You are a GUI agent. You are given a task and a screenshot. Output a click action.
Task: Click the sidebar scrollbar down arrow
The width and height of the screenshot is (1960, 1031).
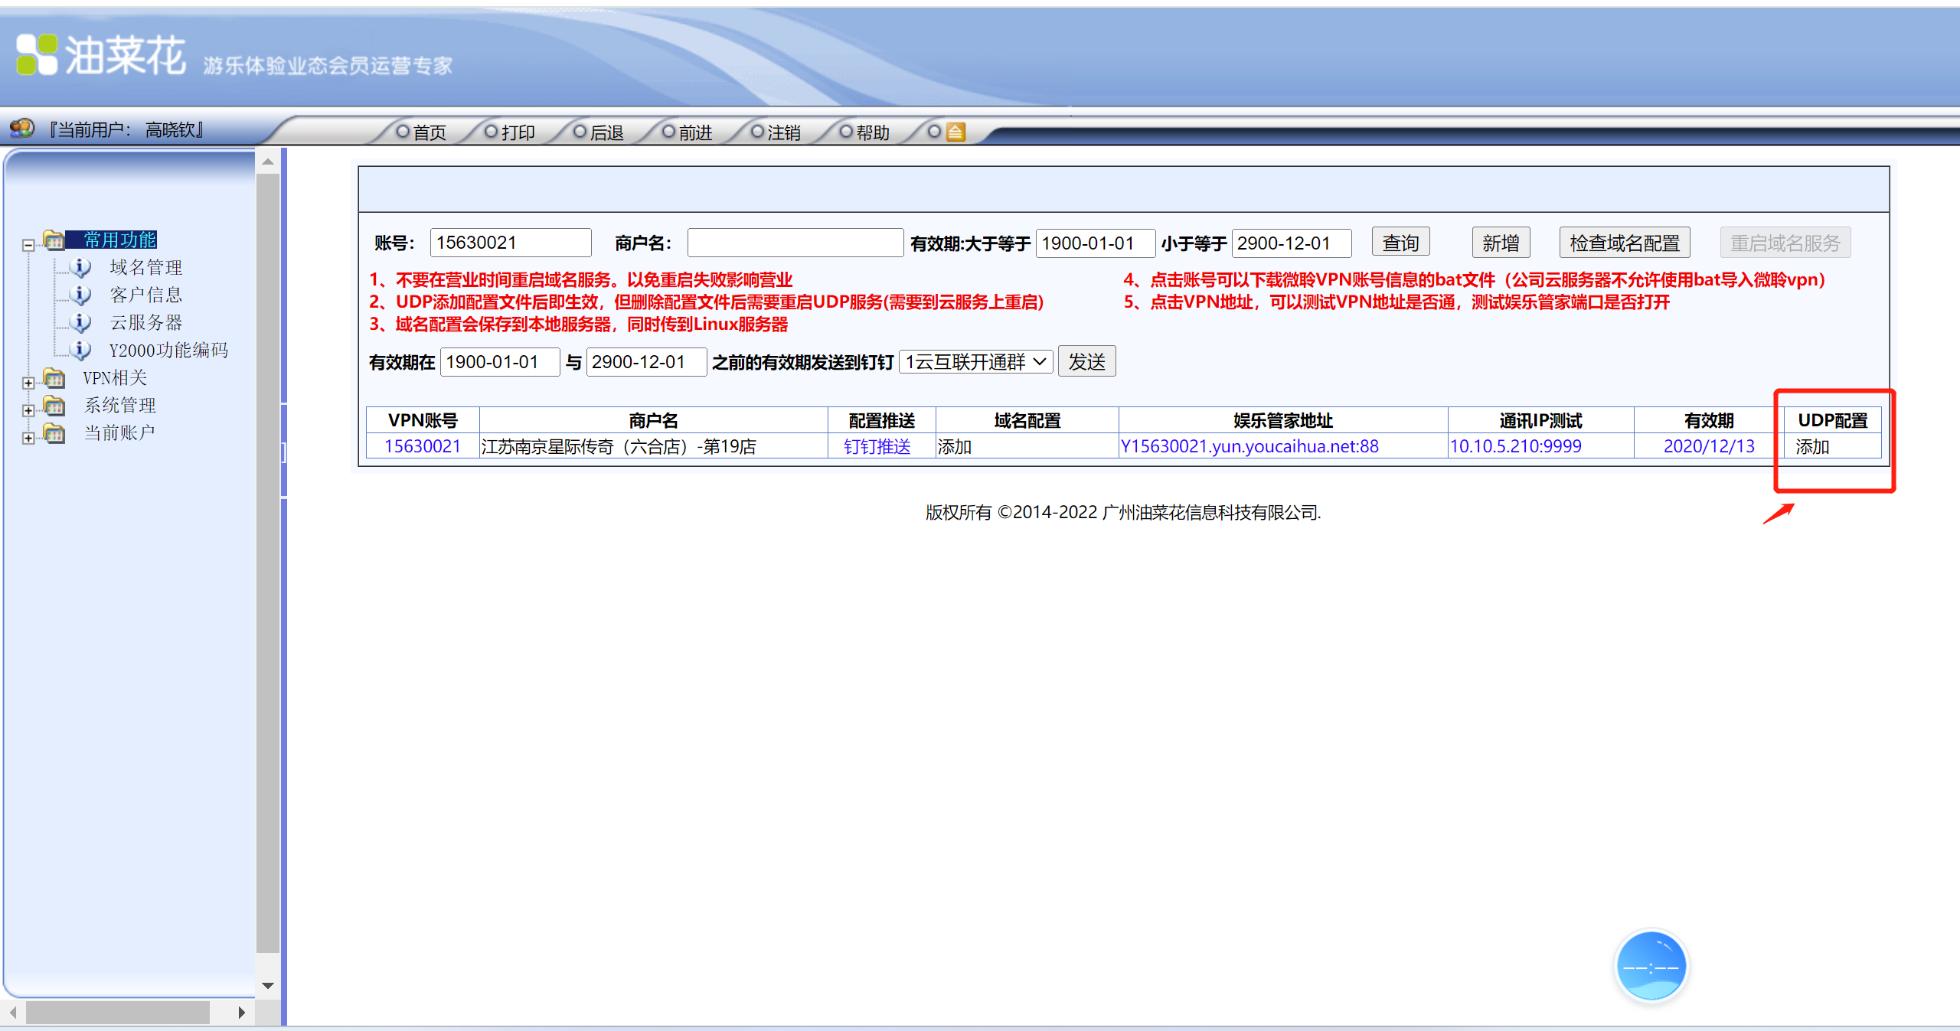click(268, 985)
